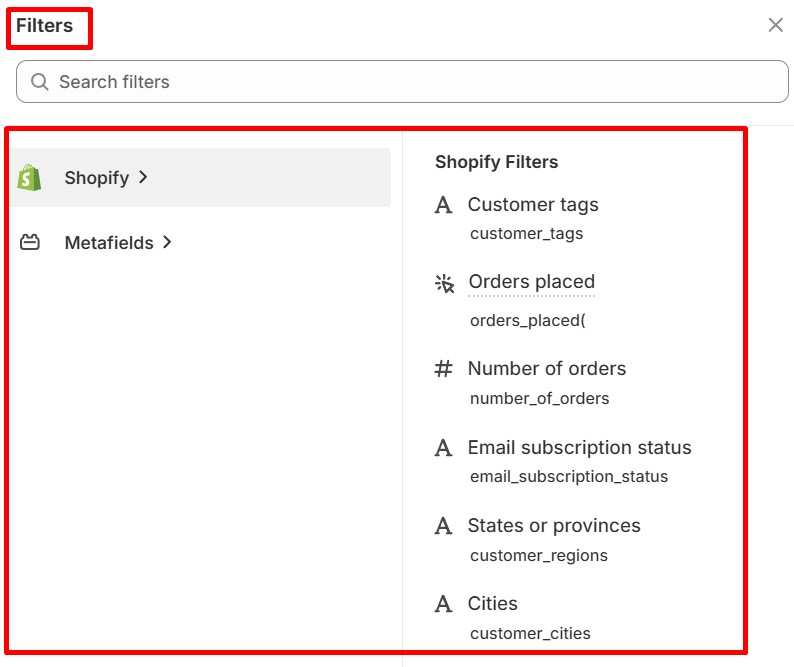The width and height of the screenshot is (794, 667).
Task: Choose the customer_regions filter code text
Action: pyautogui.click(x=538, y=555)
